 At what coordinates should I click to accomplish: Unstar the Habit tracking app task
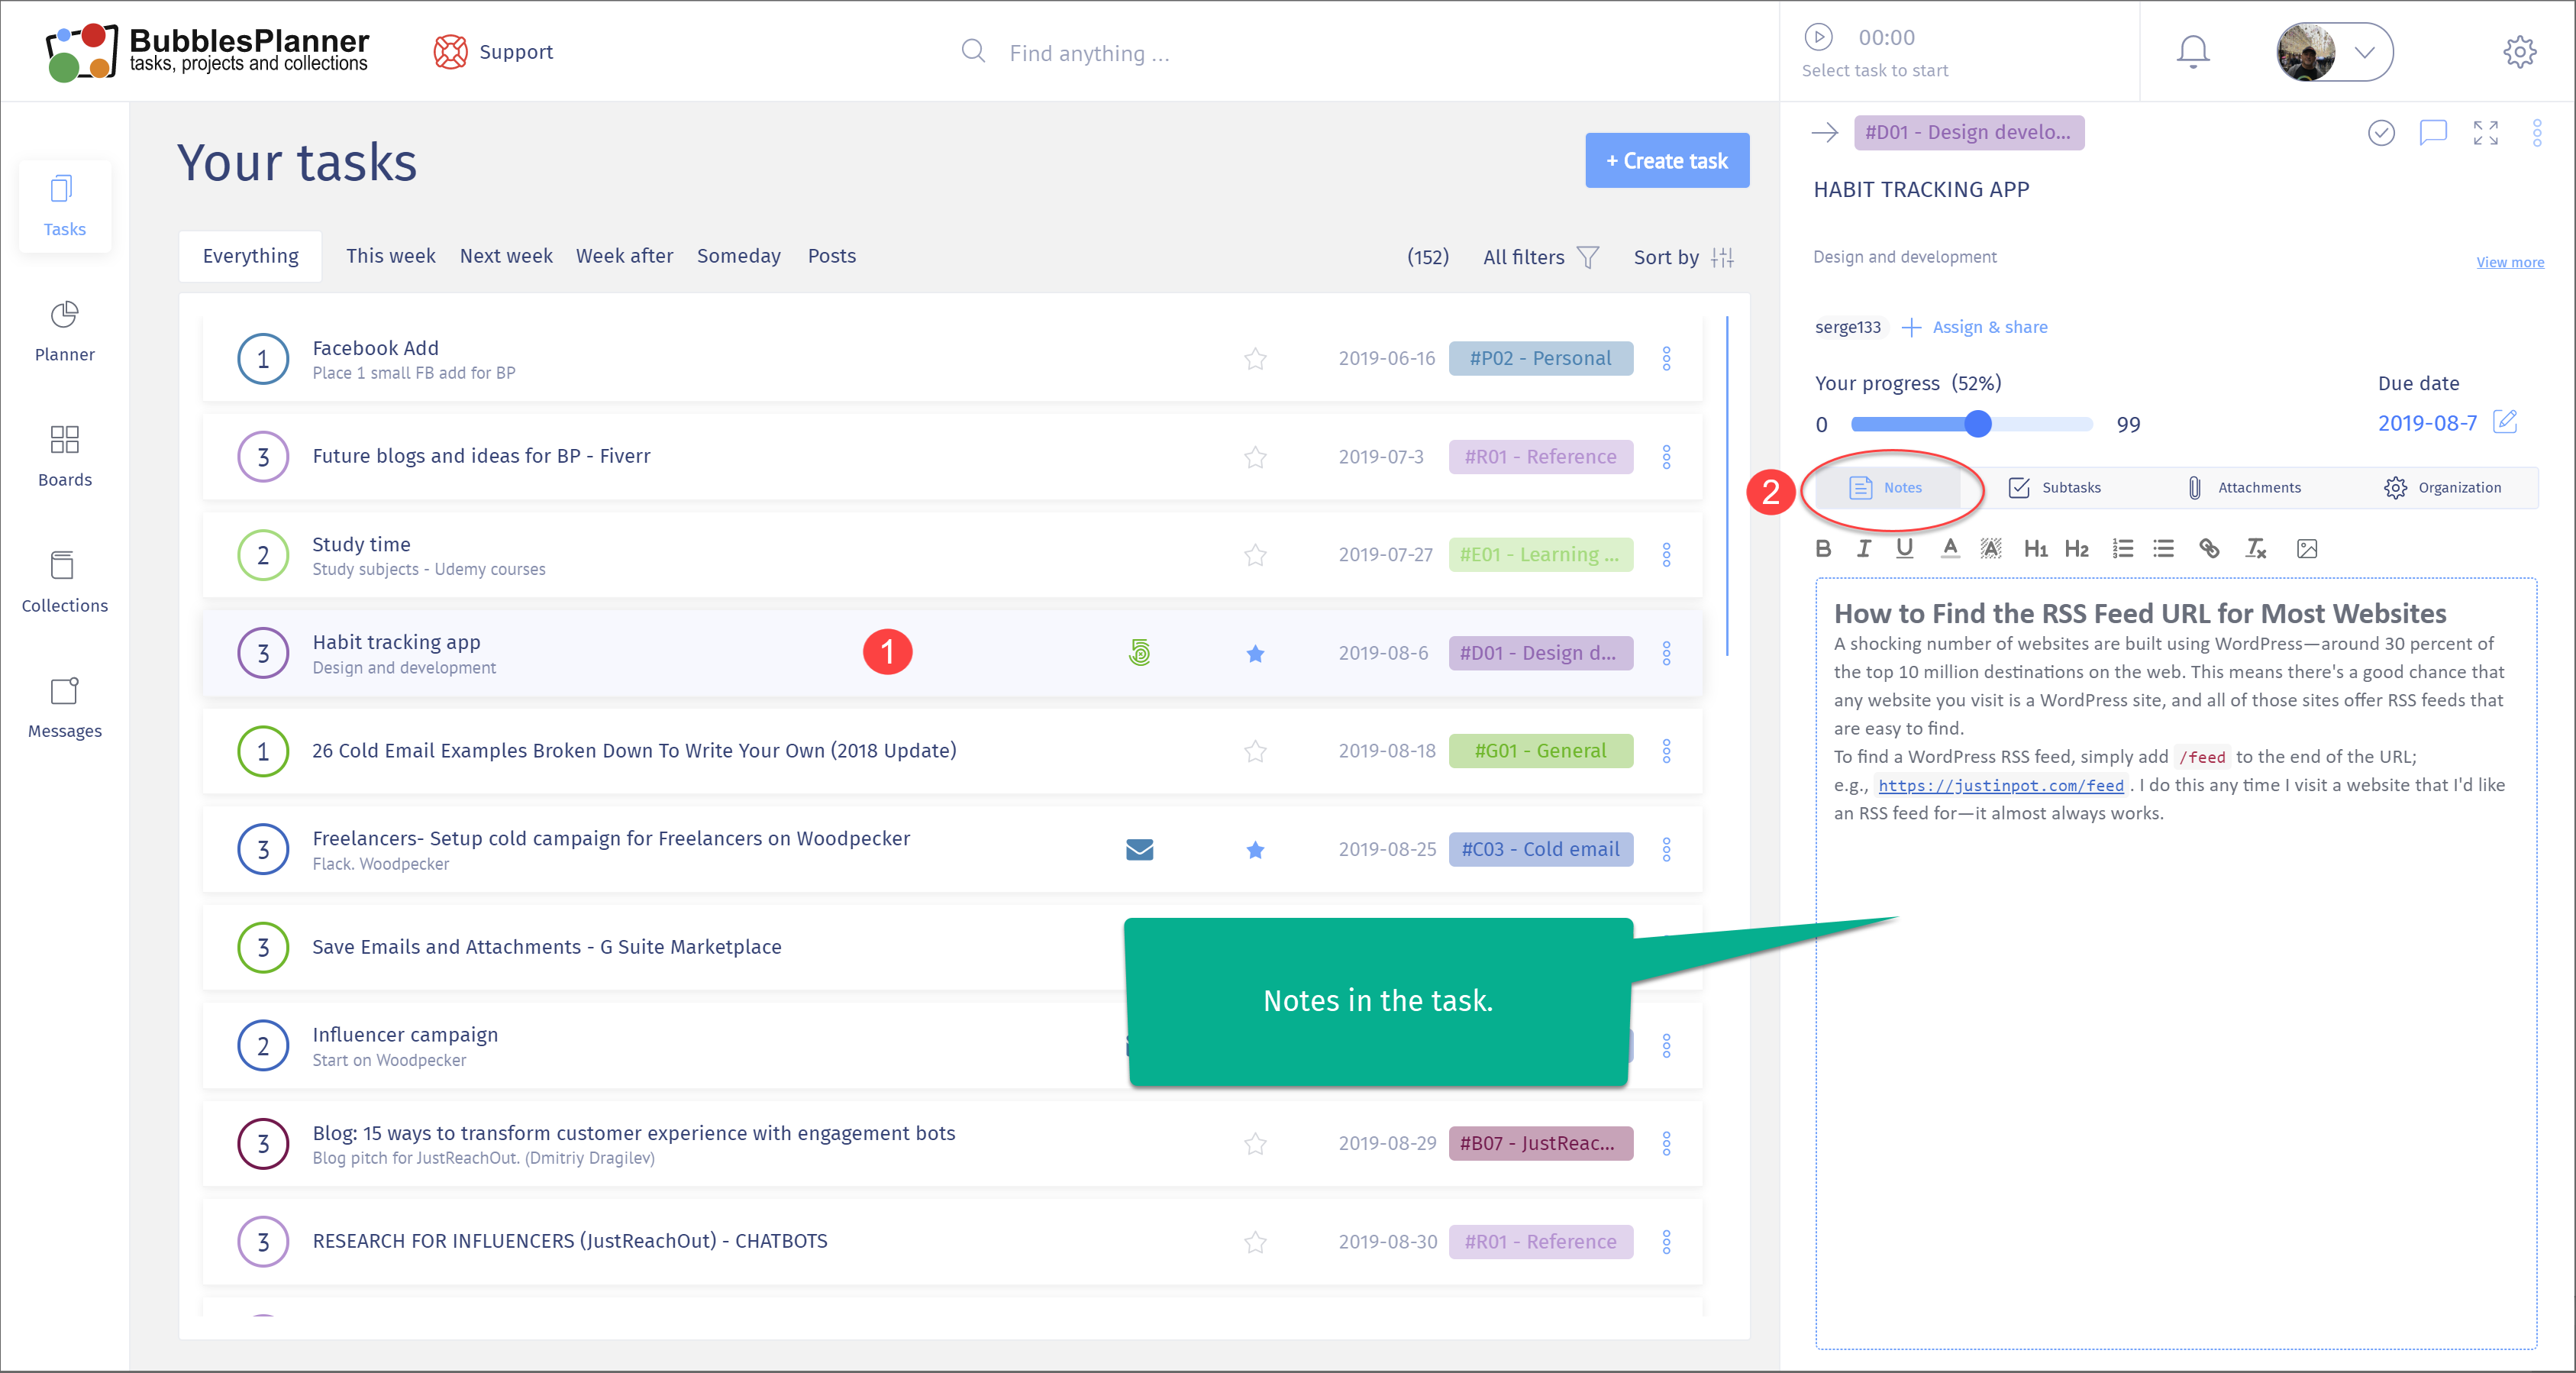pos(1255,653)
